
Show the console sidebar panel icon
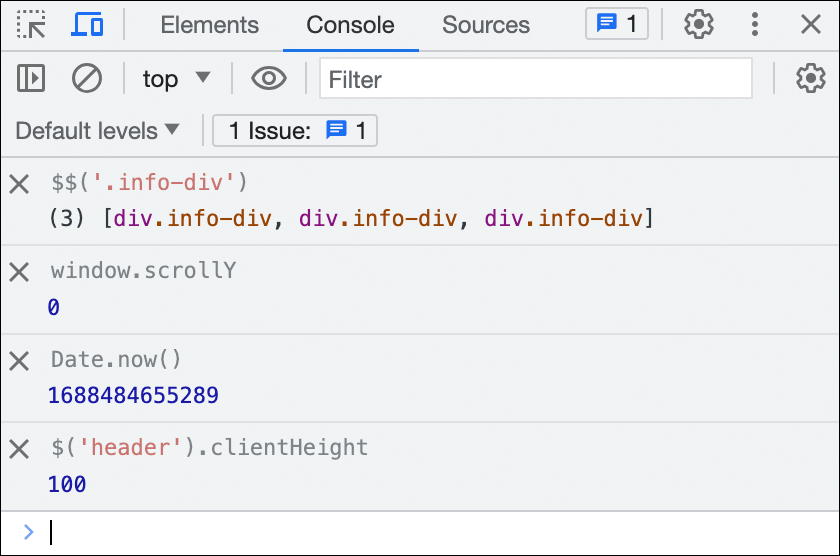click(x=31, y=79)
